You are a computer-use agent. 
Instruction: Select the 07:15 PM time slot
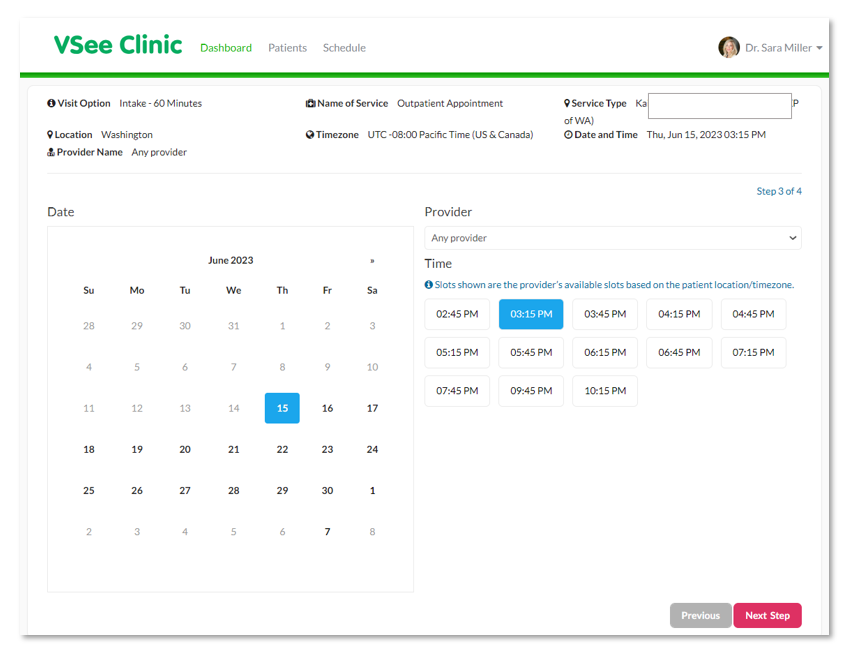753,353
